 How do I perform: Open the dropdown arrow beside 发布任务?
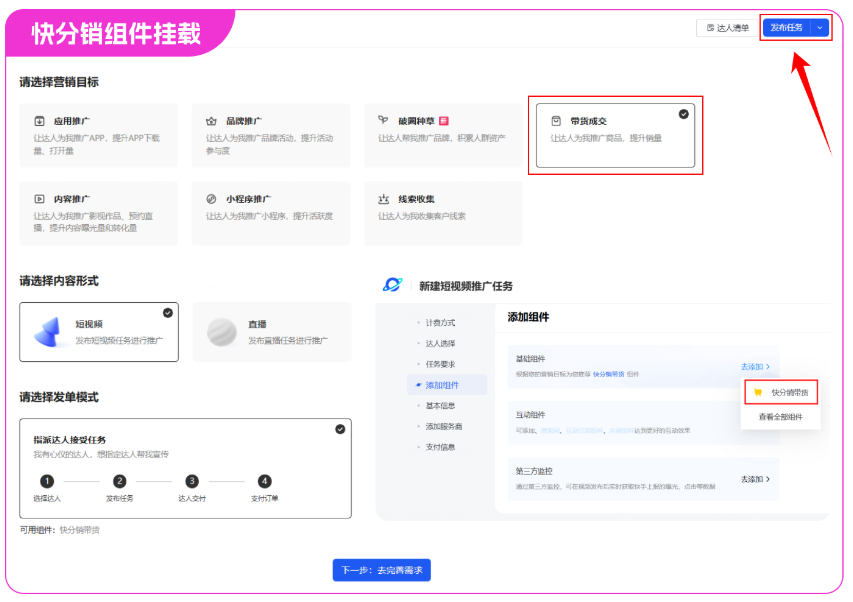pos(820,27)
